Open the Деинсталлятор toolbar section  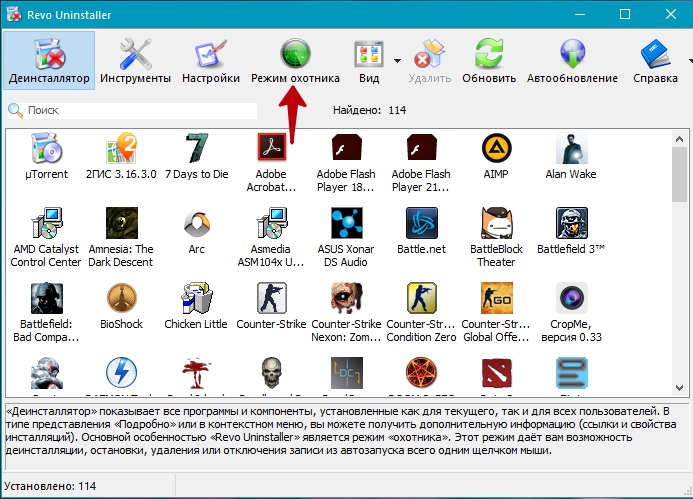pyautogui.click(x=49, y=60)
